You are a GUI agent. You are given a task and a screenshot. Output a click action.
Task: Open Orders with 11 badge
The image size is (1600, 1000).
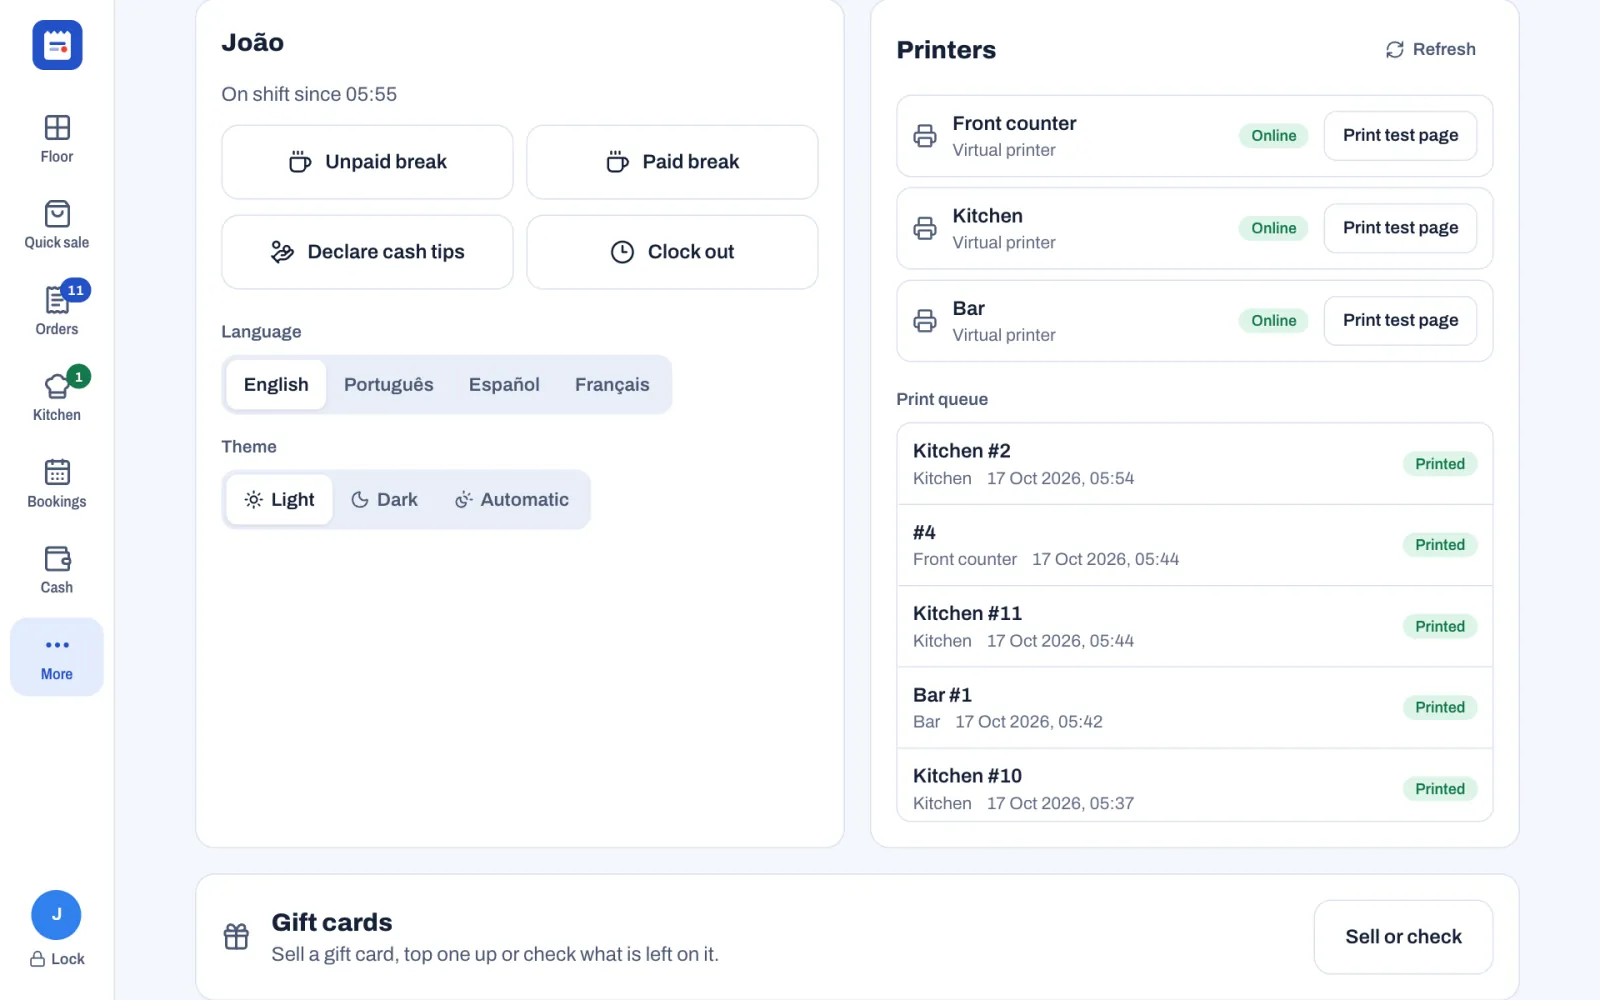point(57,311)
